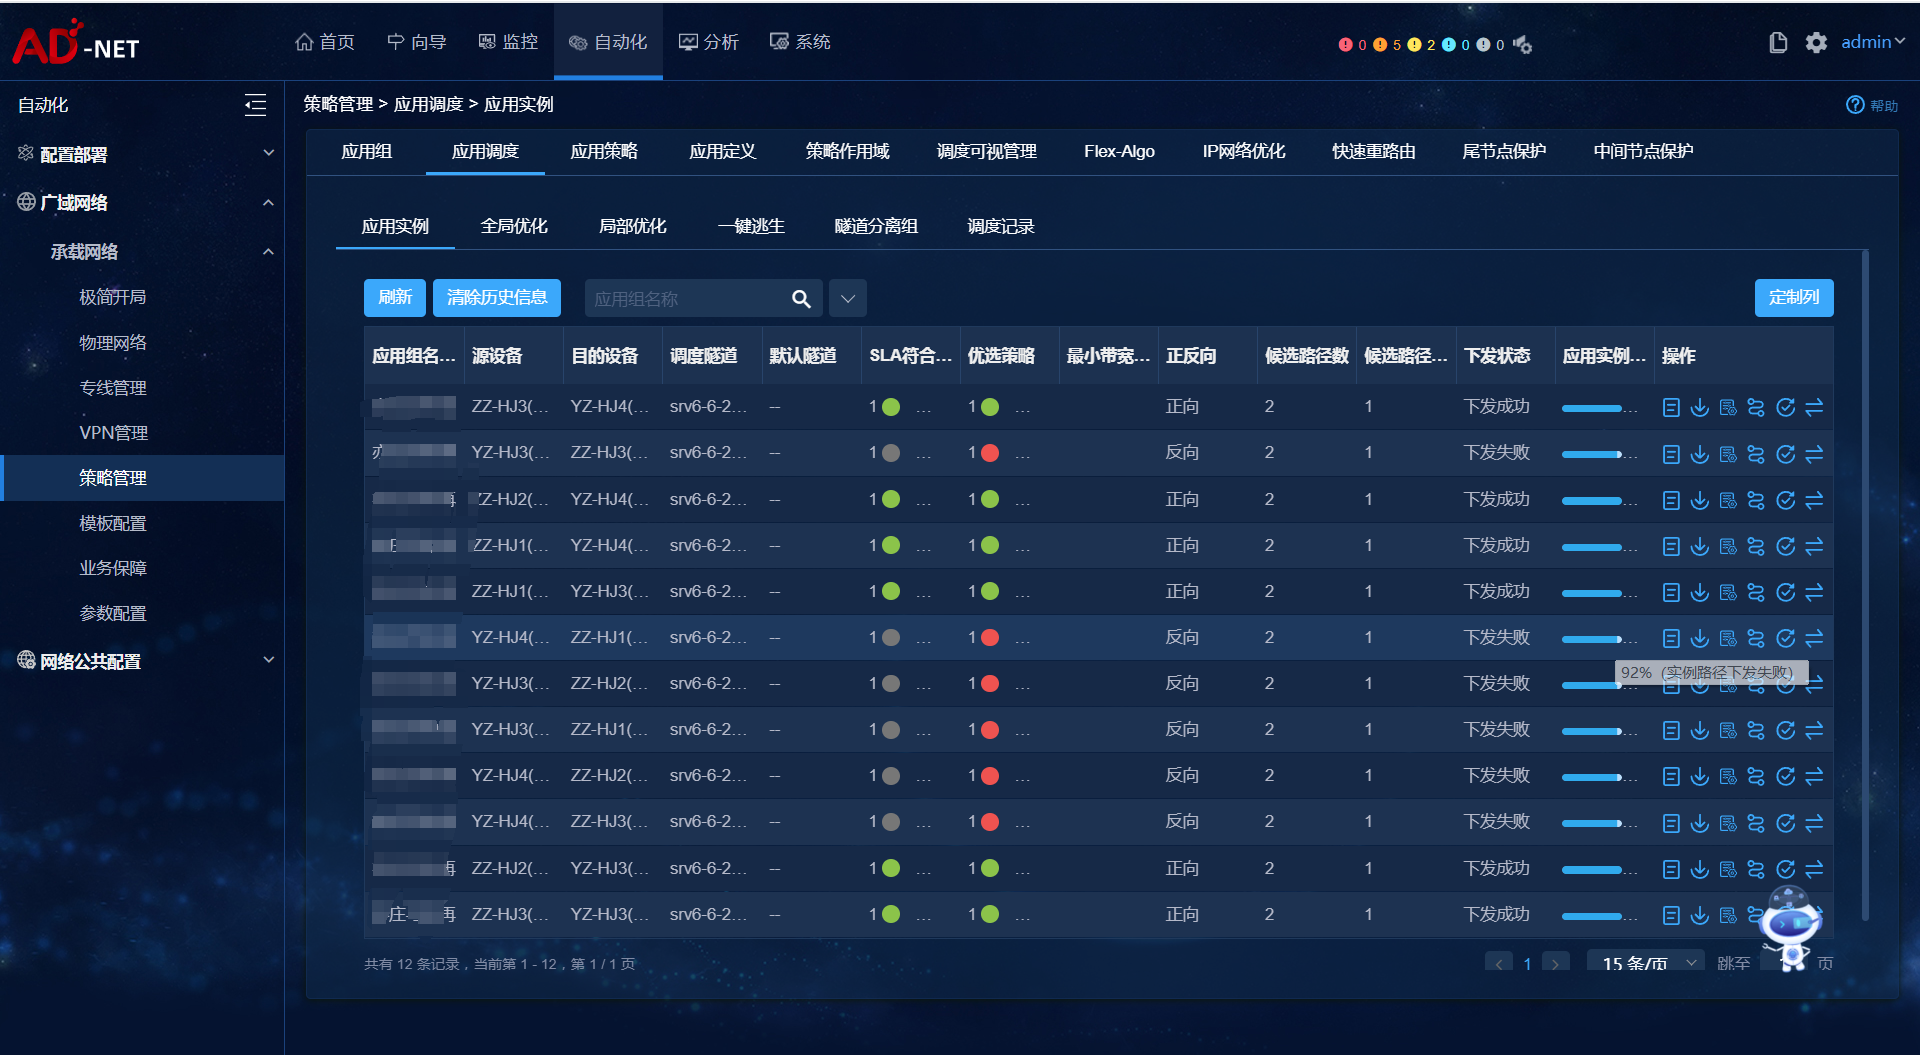Open the advanced search dropdown arrow
Image resolution: width=1920 pixels, height=1055 pixels.
(848, 298)
